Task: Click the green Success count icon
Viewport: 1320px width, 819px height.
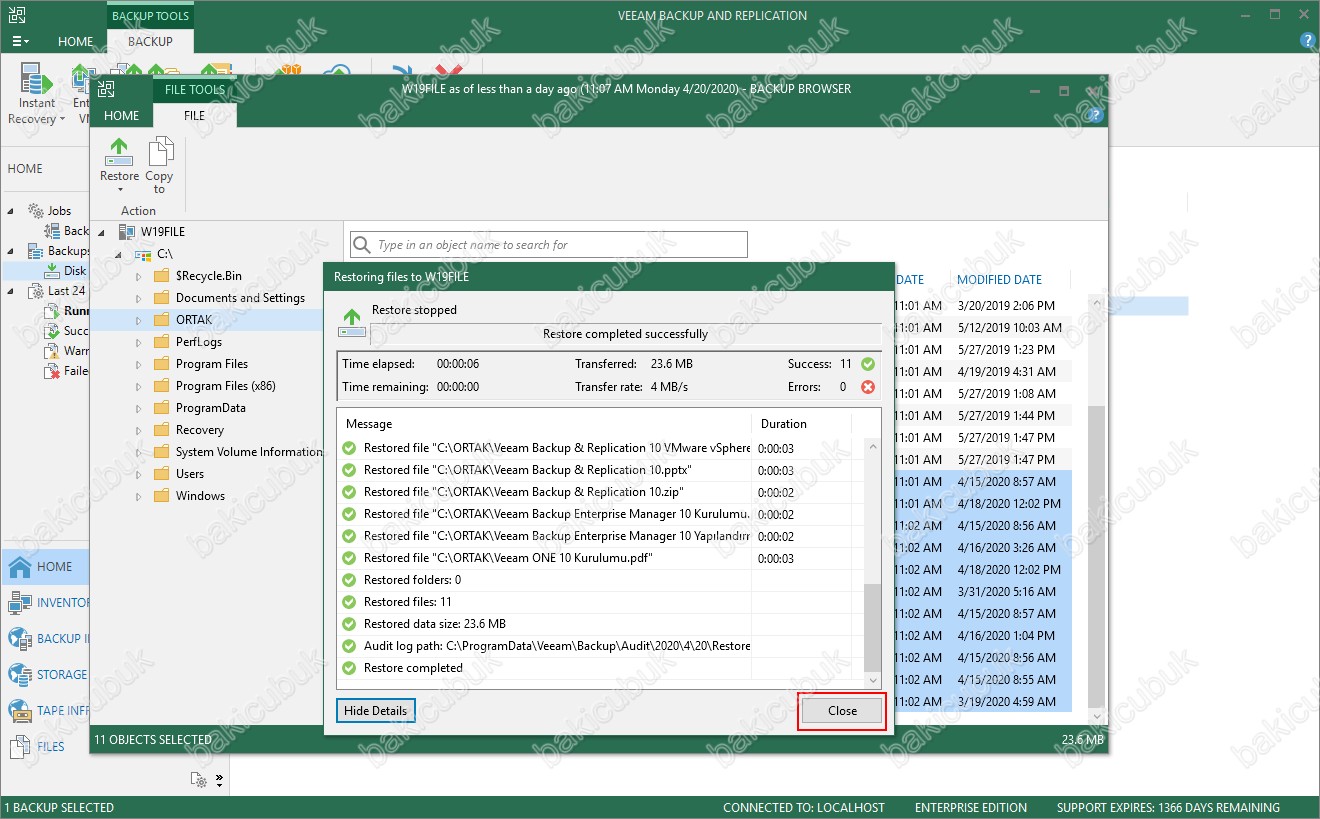Action: 868,364
